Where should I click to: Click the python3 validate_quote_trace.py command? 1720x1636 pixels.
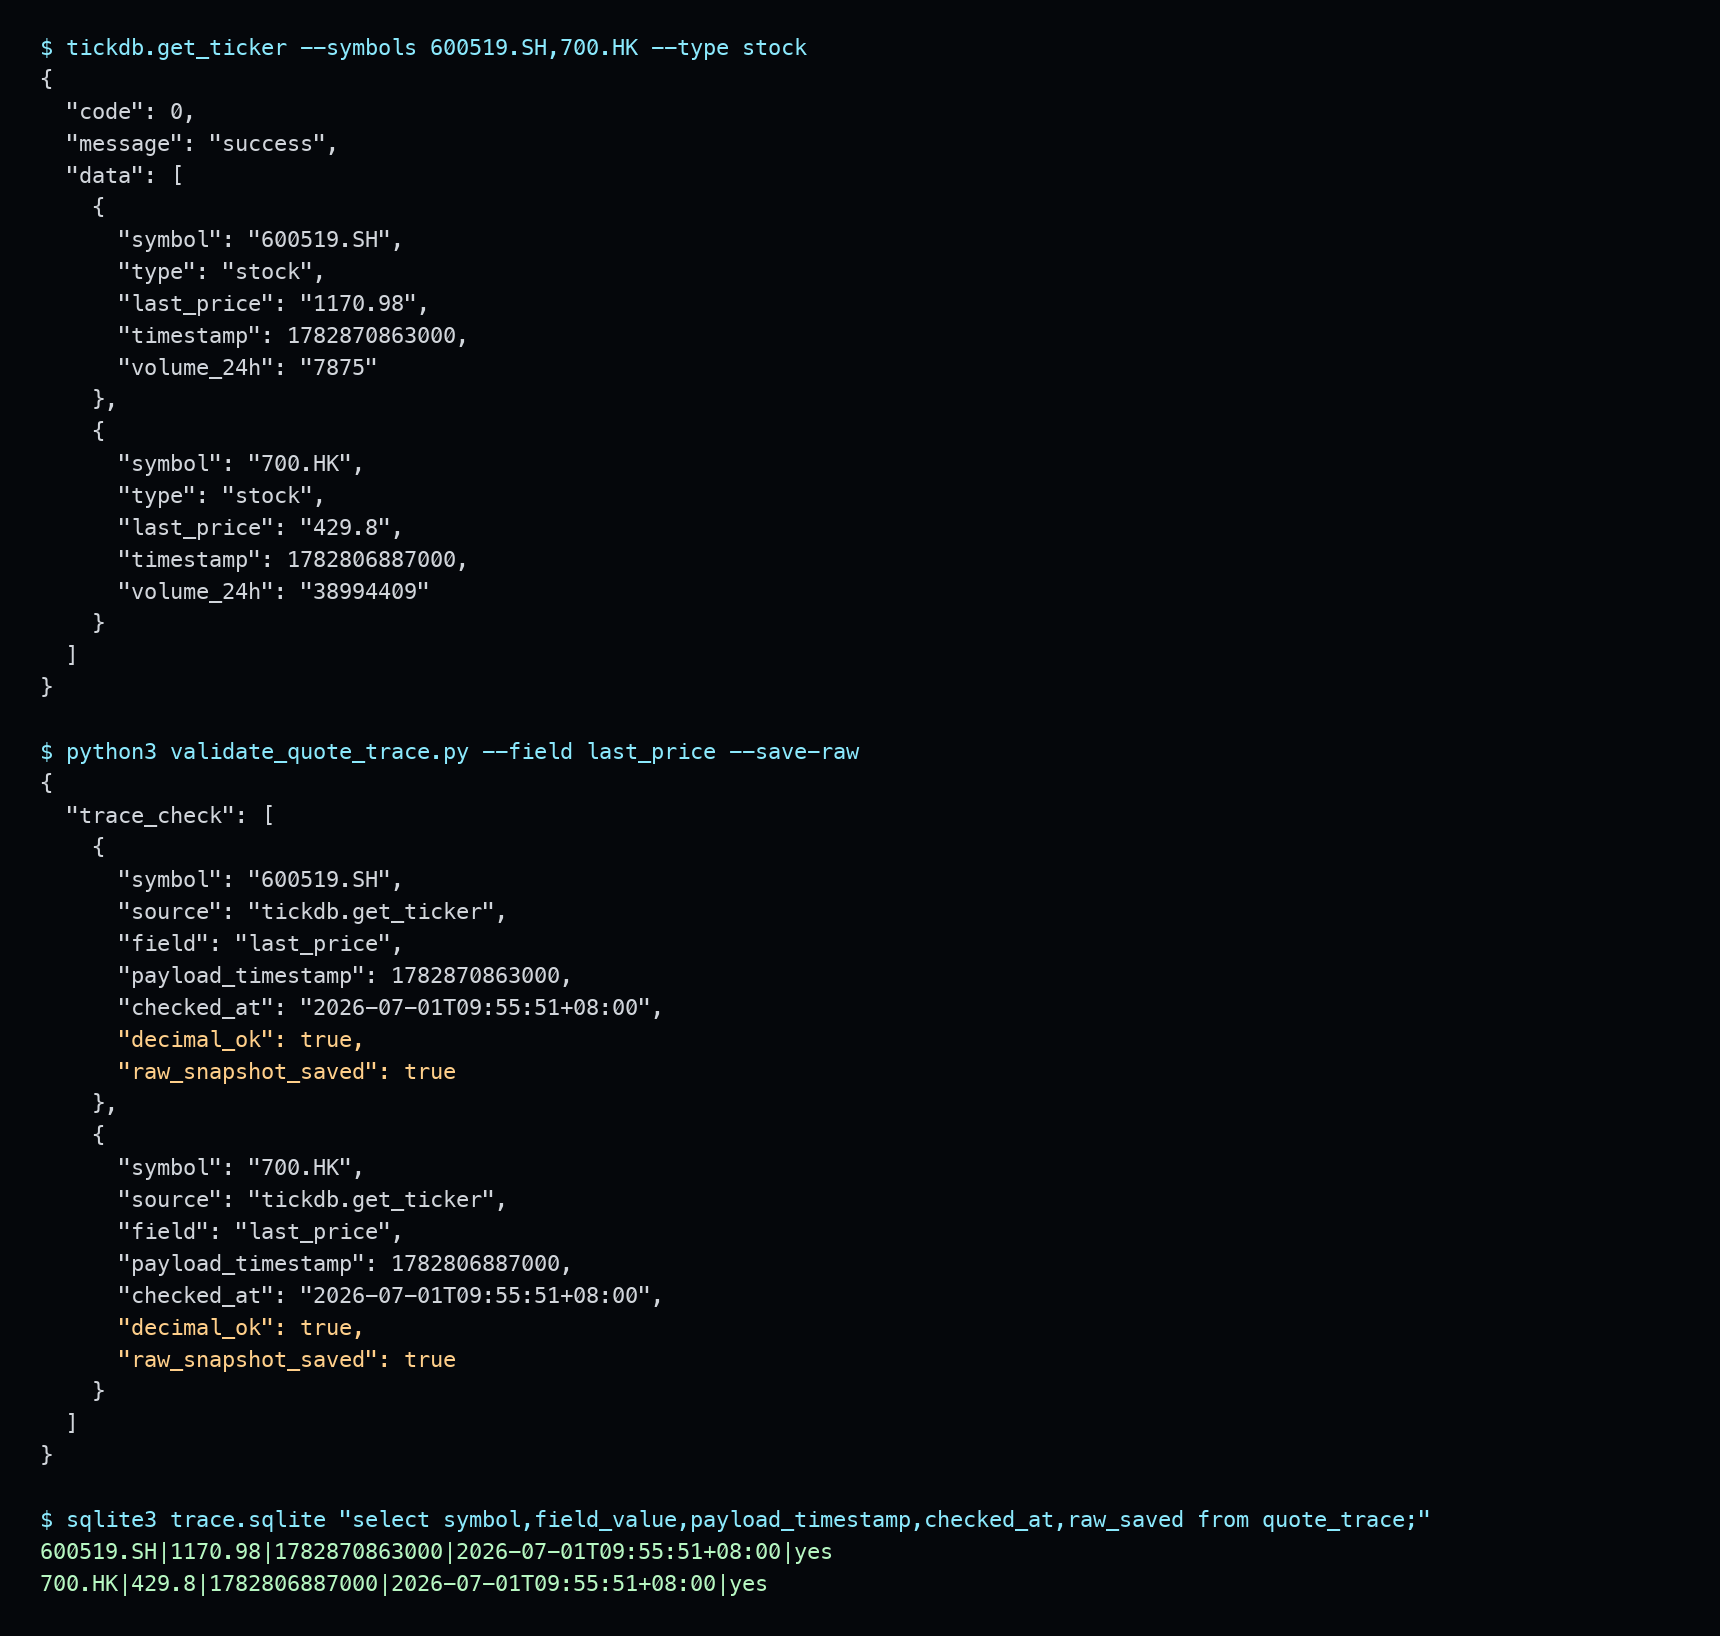449,752
